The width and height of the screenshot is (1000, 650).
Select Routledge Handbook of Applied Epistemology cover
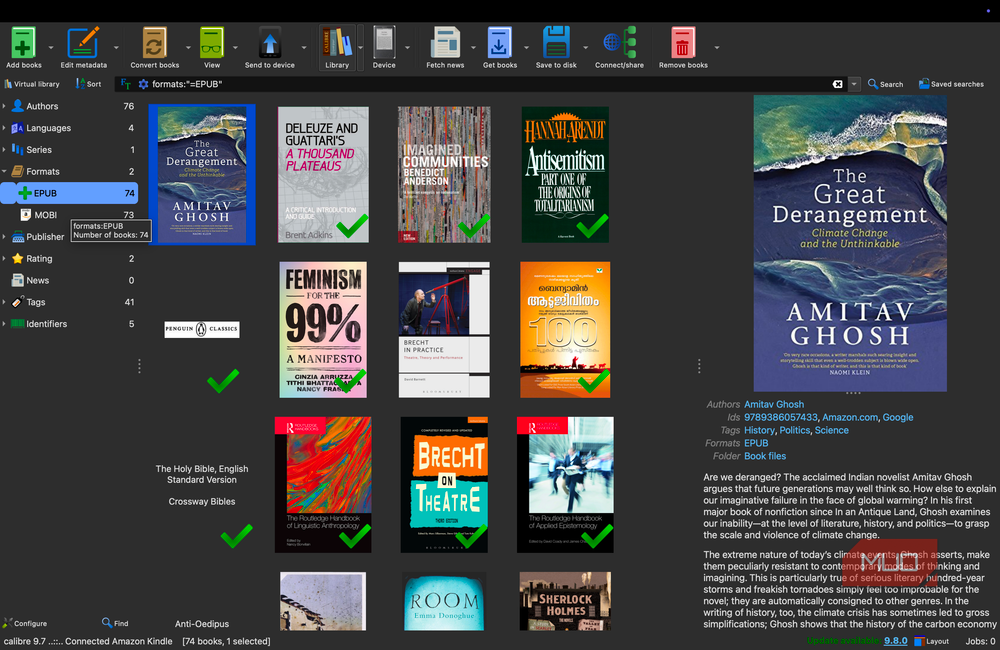pos(565,484)
